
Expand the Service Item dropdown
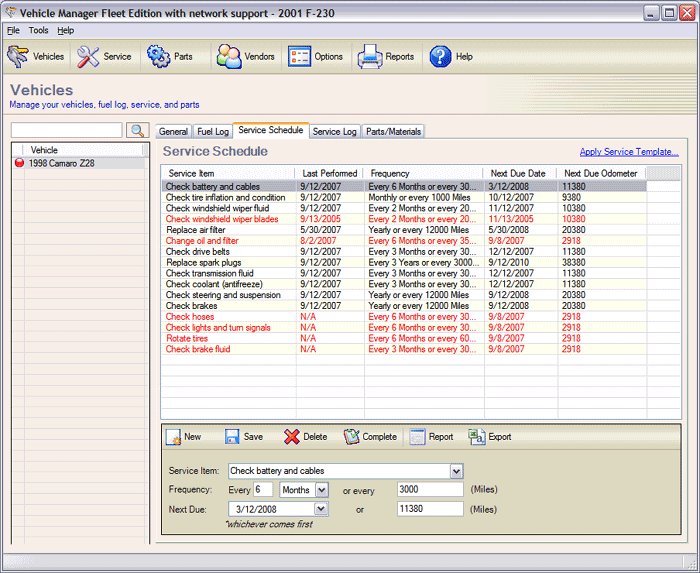(456, 471)
